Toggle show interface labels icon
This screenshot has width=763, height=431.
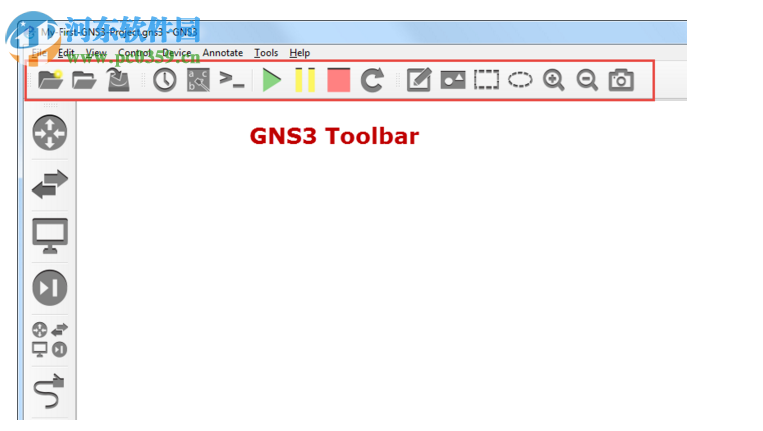199,80
